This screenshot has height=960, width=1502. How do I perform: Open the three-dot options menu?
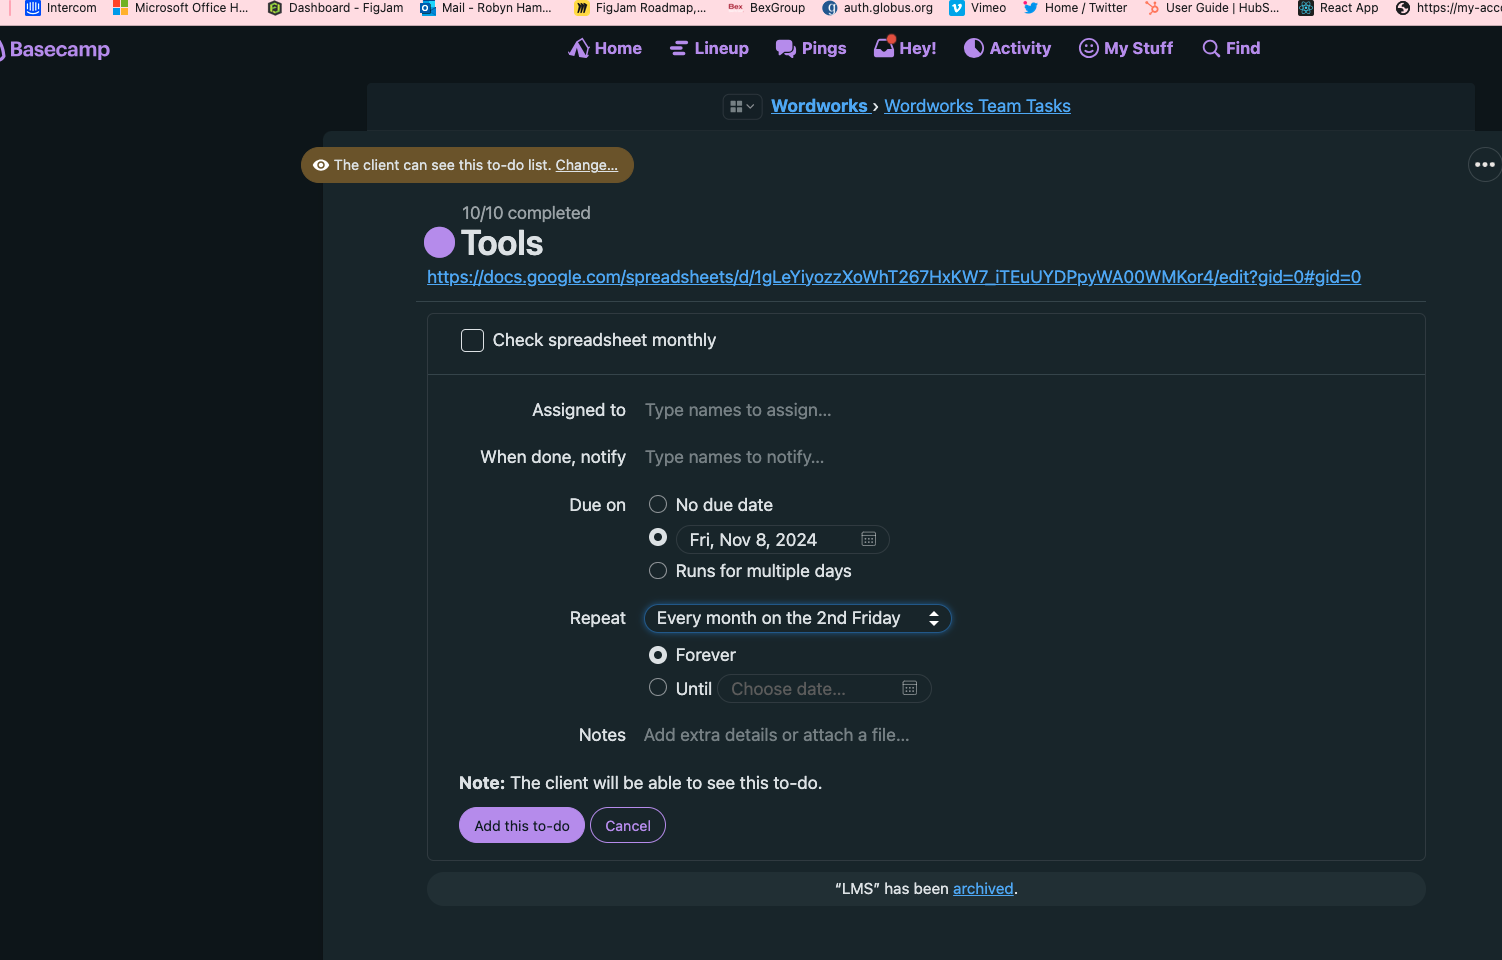[1484, 165]
